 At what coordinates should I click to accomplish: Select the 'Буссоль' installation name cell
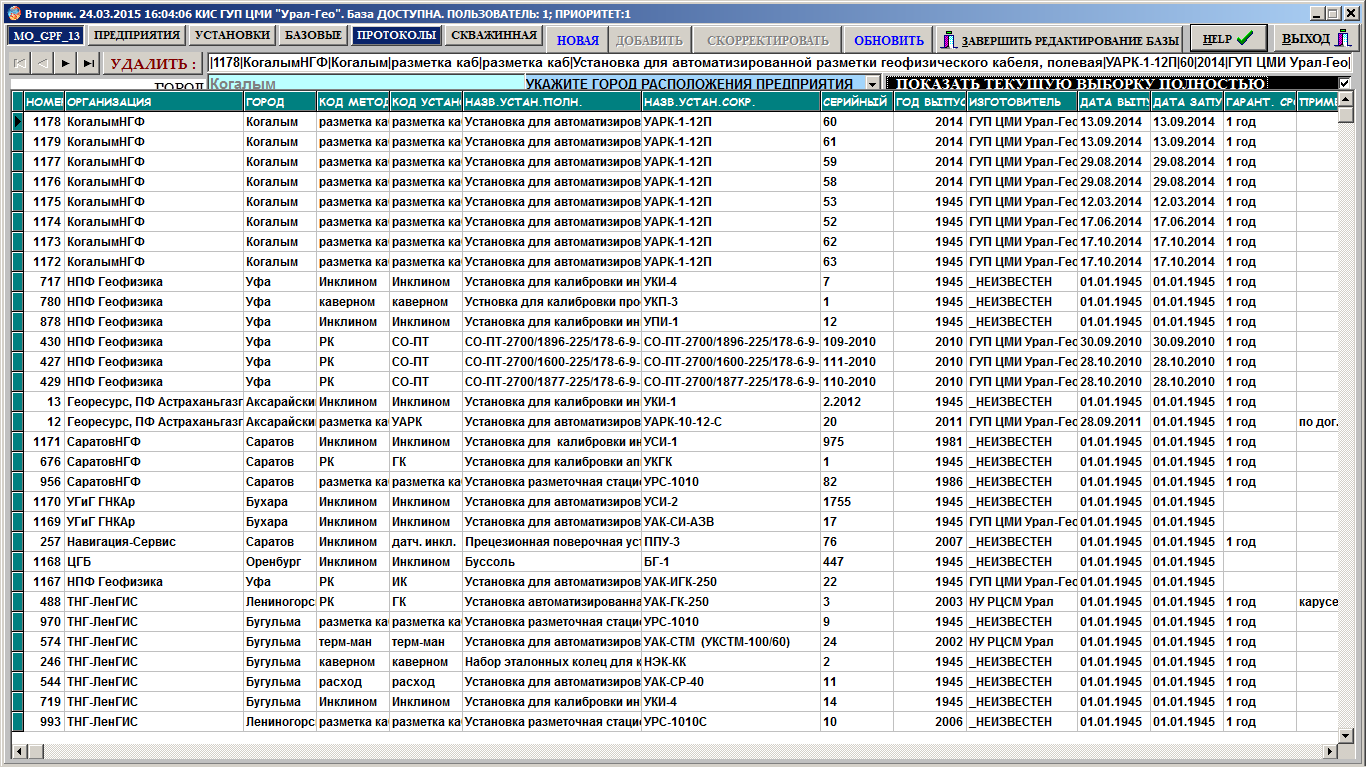[x=551, y=561]
